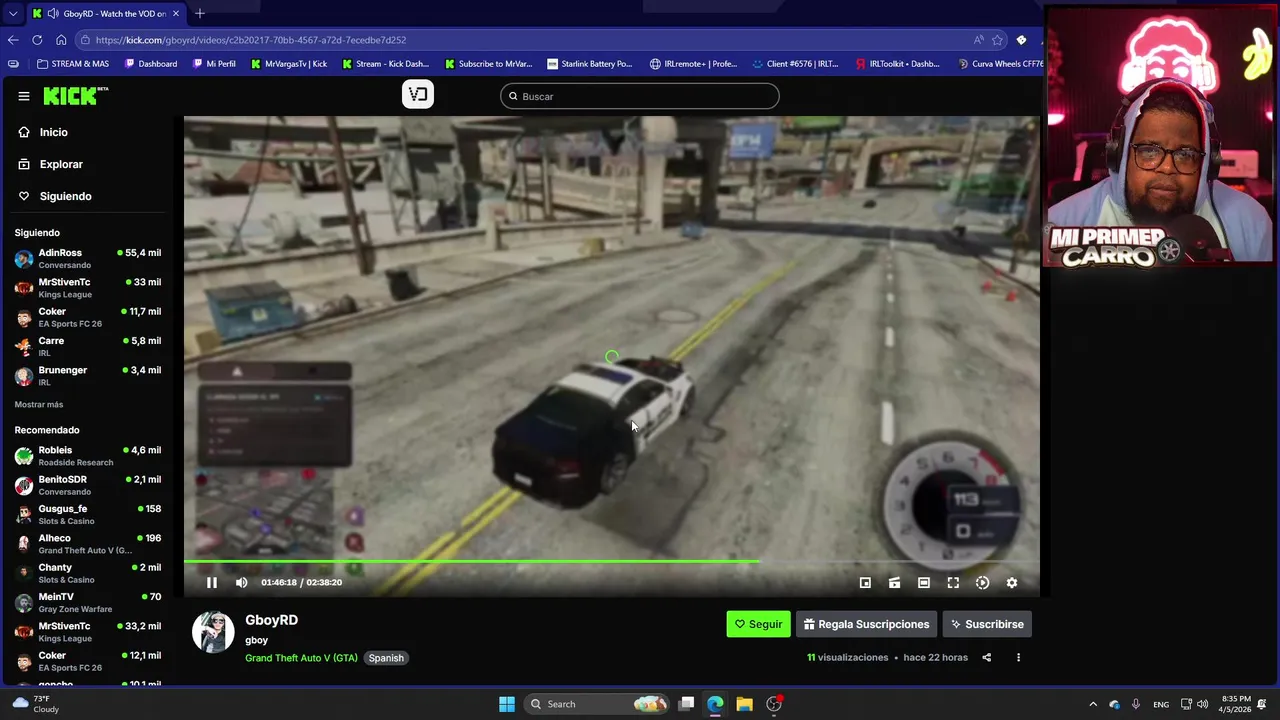The height and width of the screenshot is (720, 1280).
Task: Click the Spanish language tag
Action: [386, 658]
